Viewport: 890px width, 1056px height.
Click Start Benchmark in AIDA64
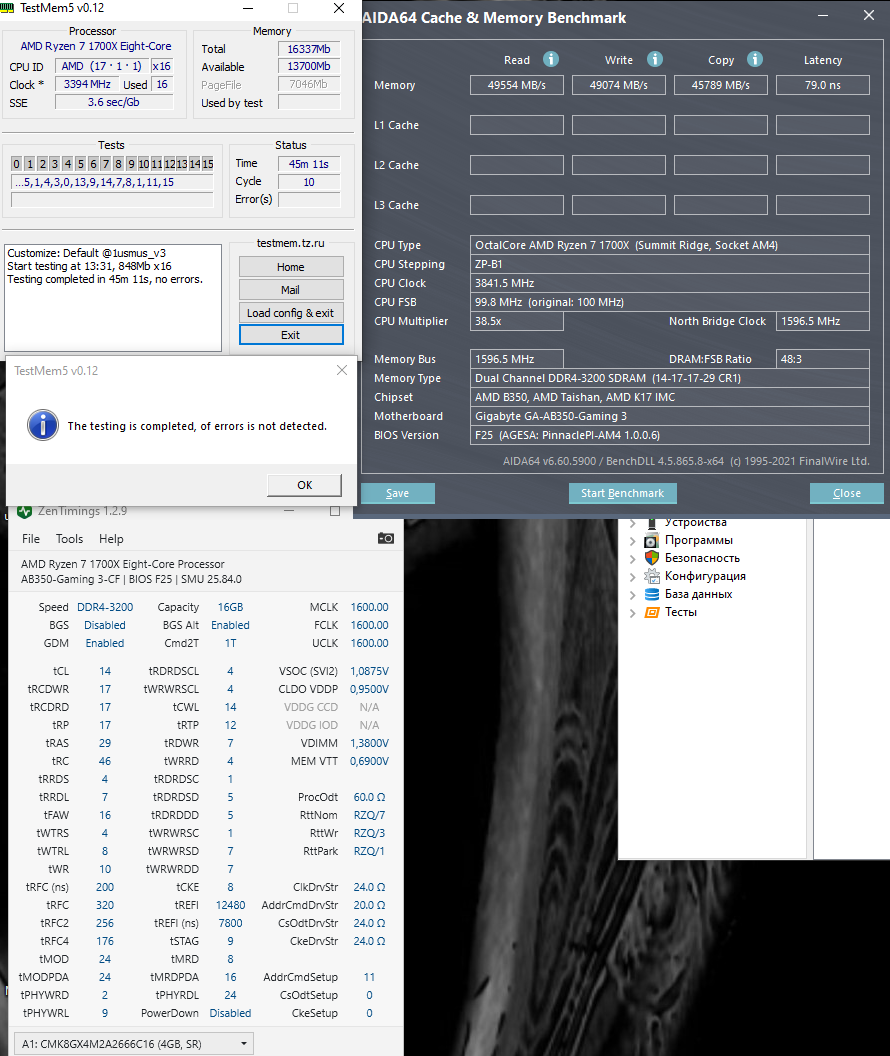[623, 493]
